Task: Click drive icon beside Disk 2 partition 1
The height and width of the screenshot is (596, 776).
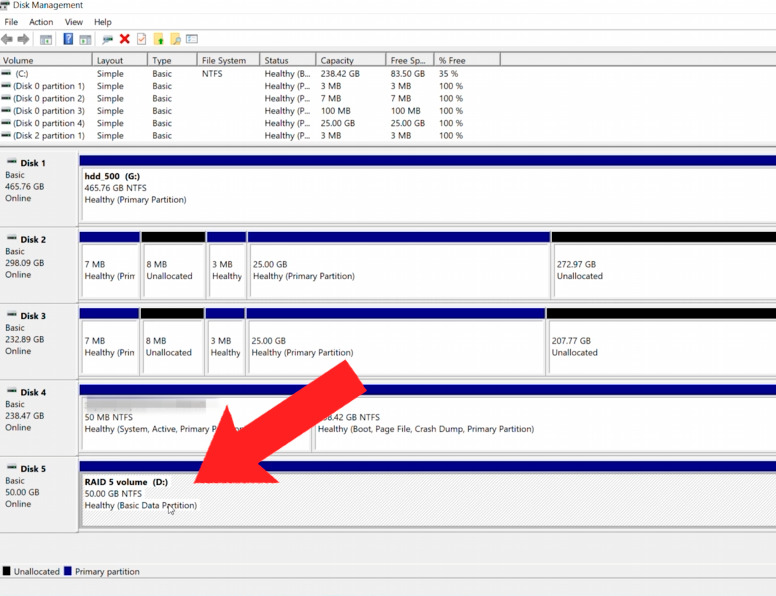Action: [6, 135]
